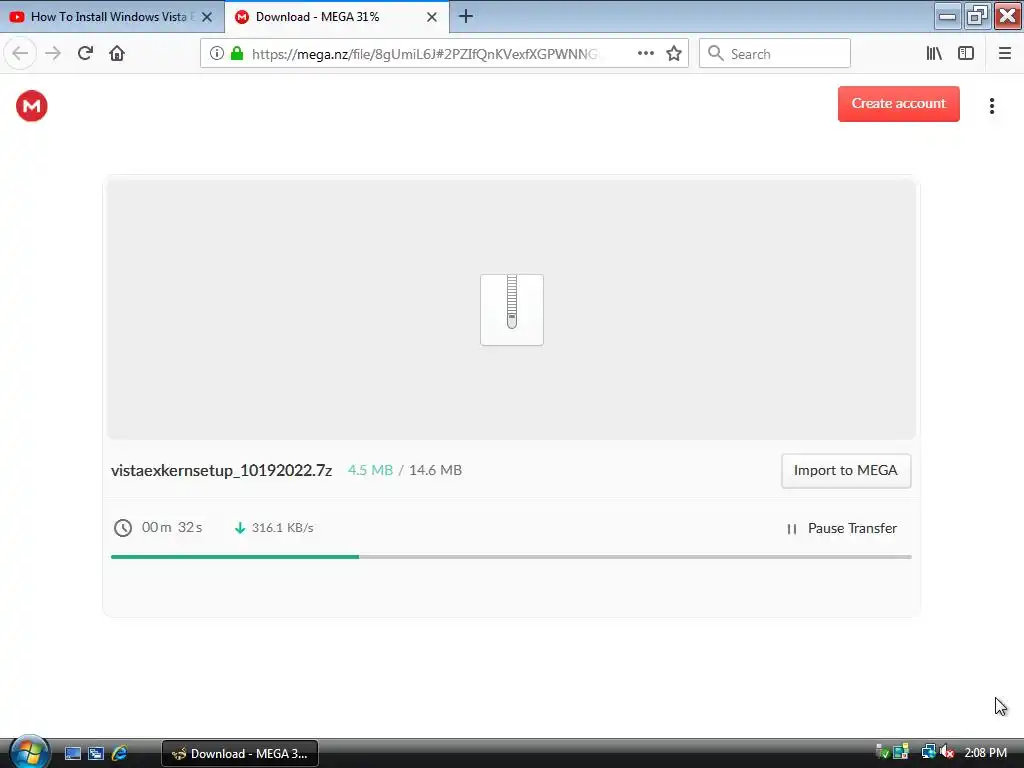Restore down the Firefox window
Screen dimensions: 1024x768
click(x=977, y=16)
